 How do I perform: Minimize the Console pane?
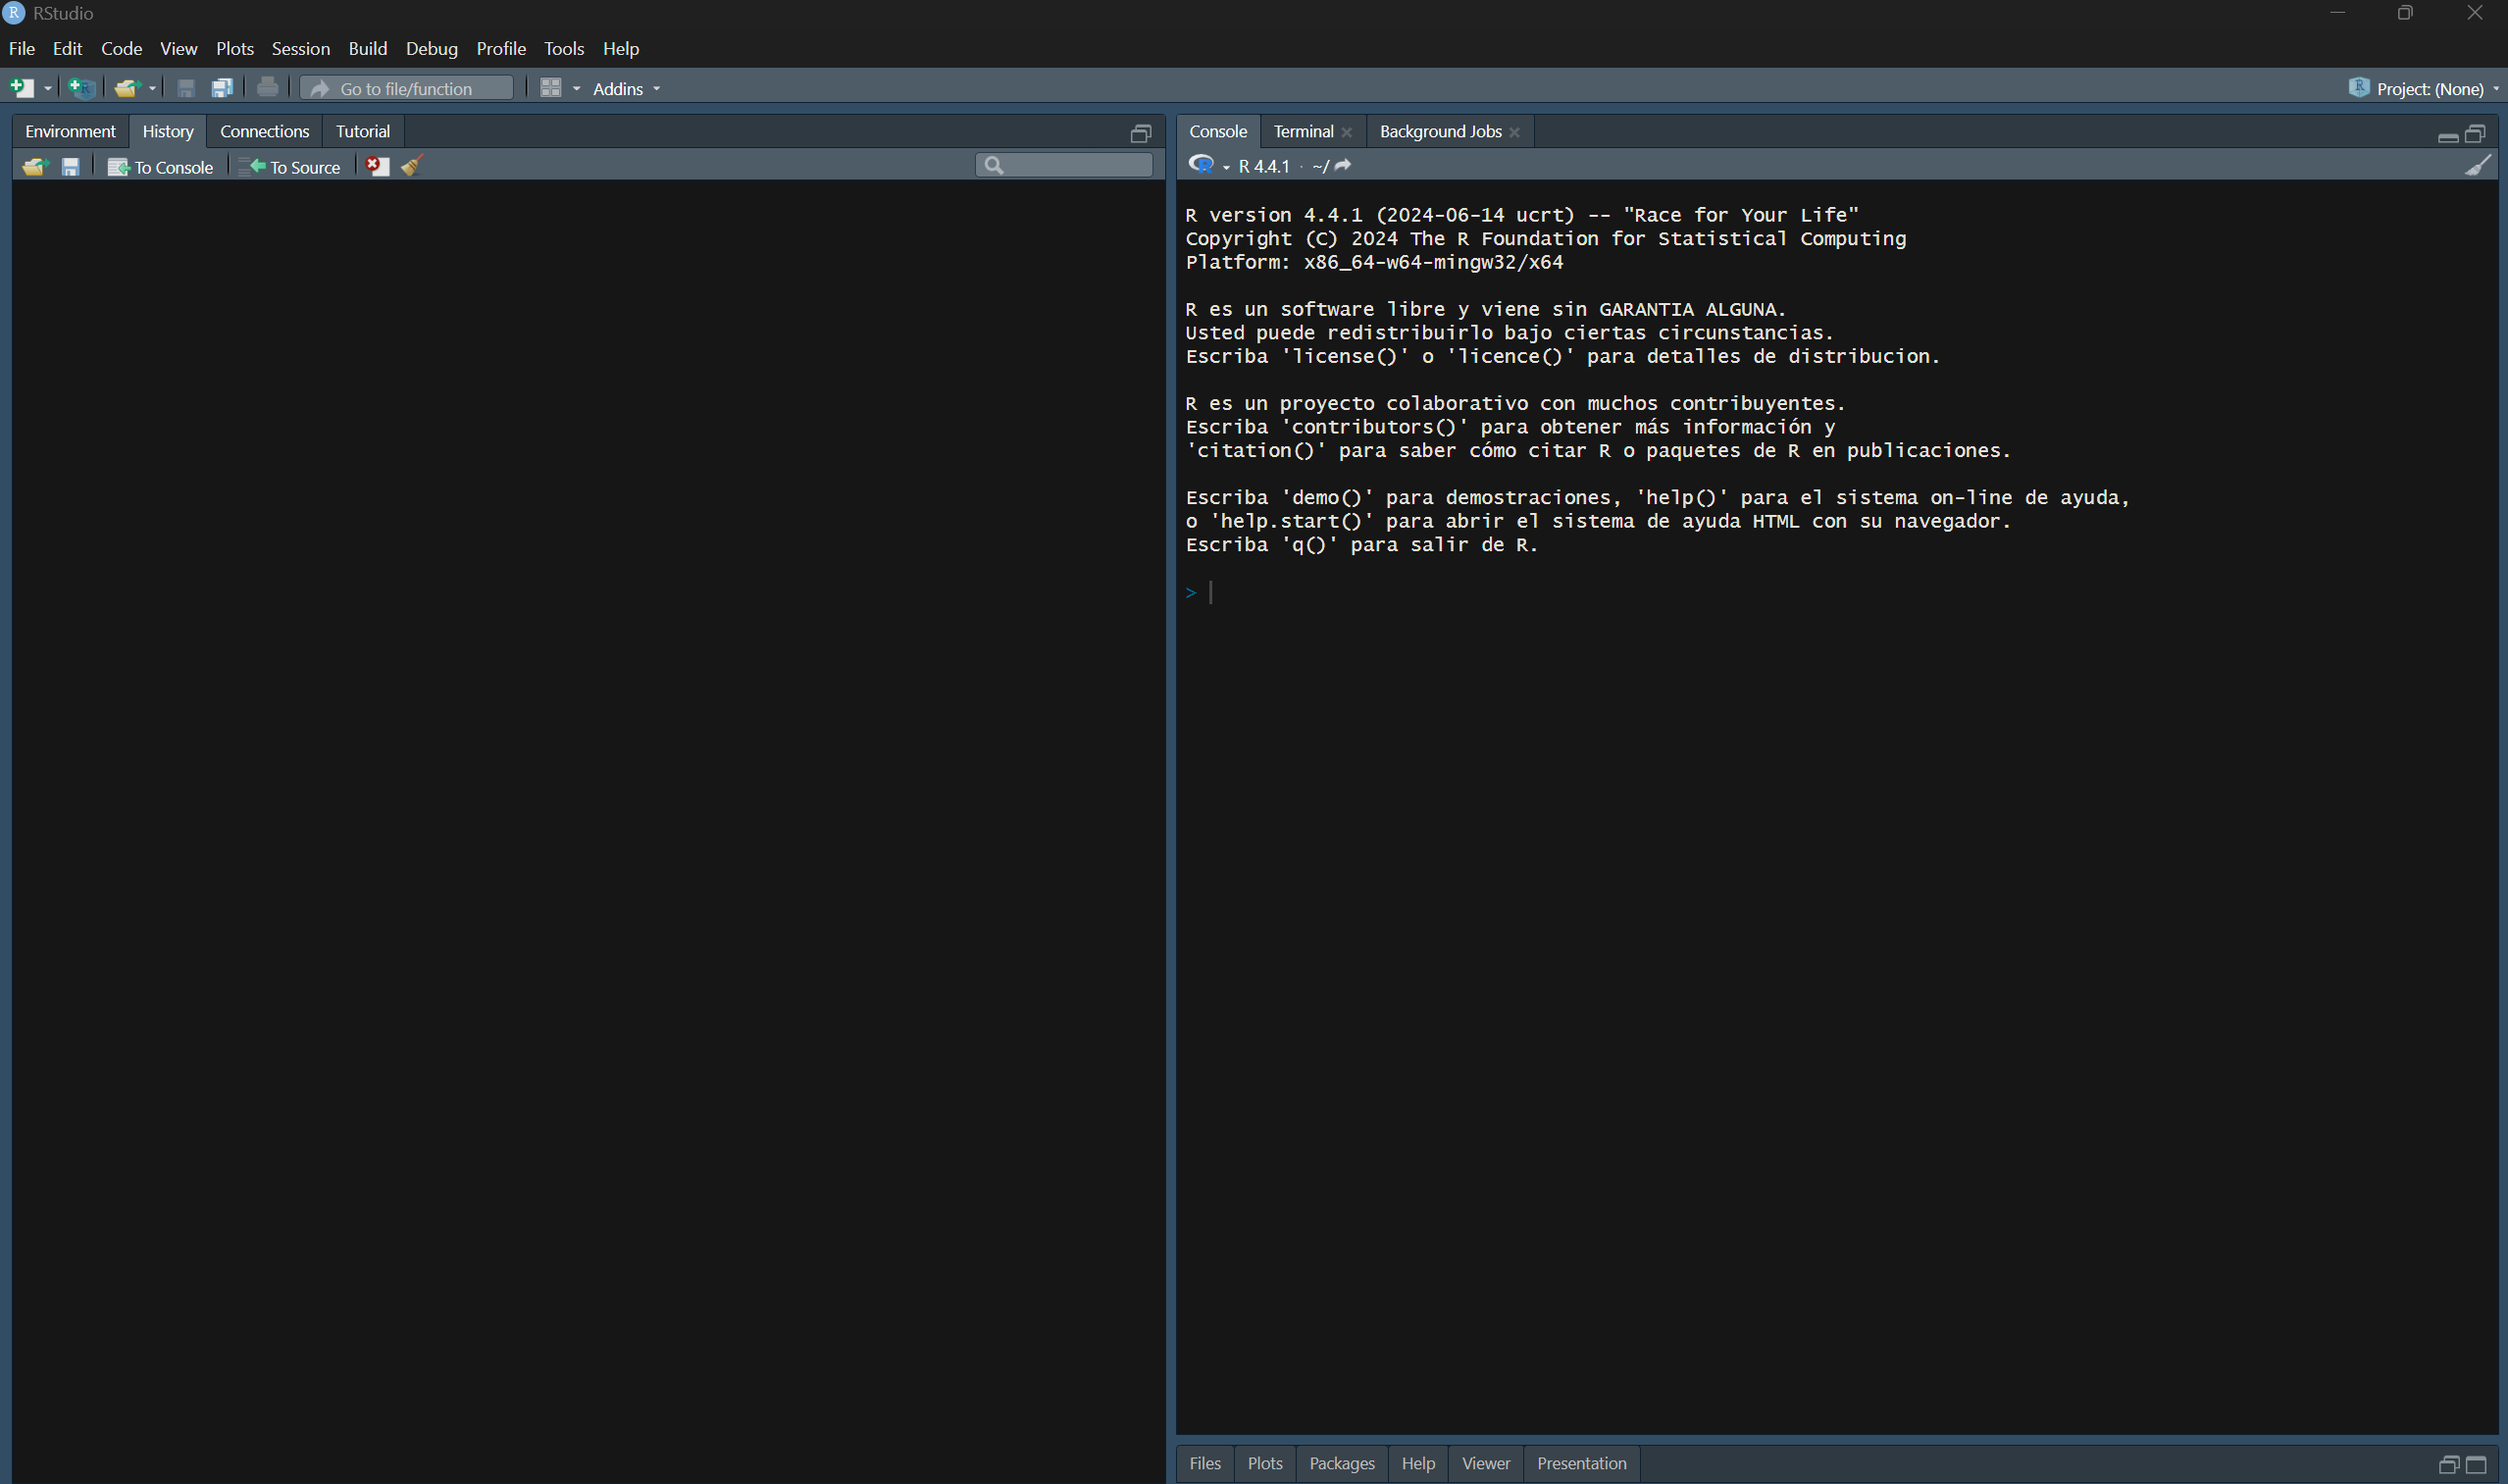tap(2449, 137)
